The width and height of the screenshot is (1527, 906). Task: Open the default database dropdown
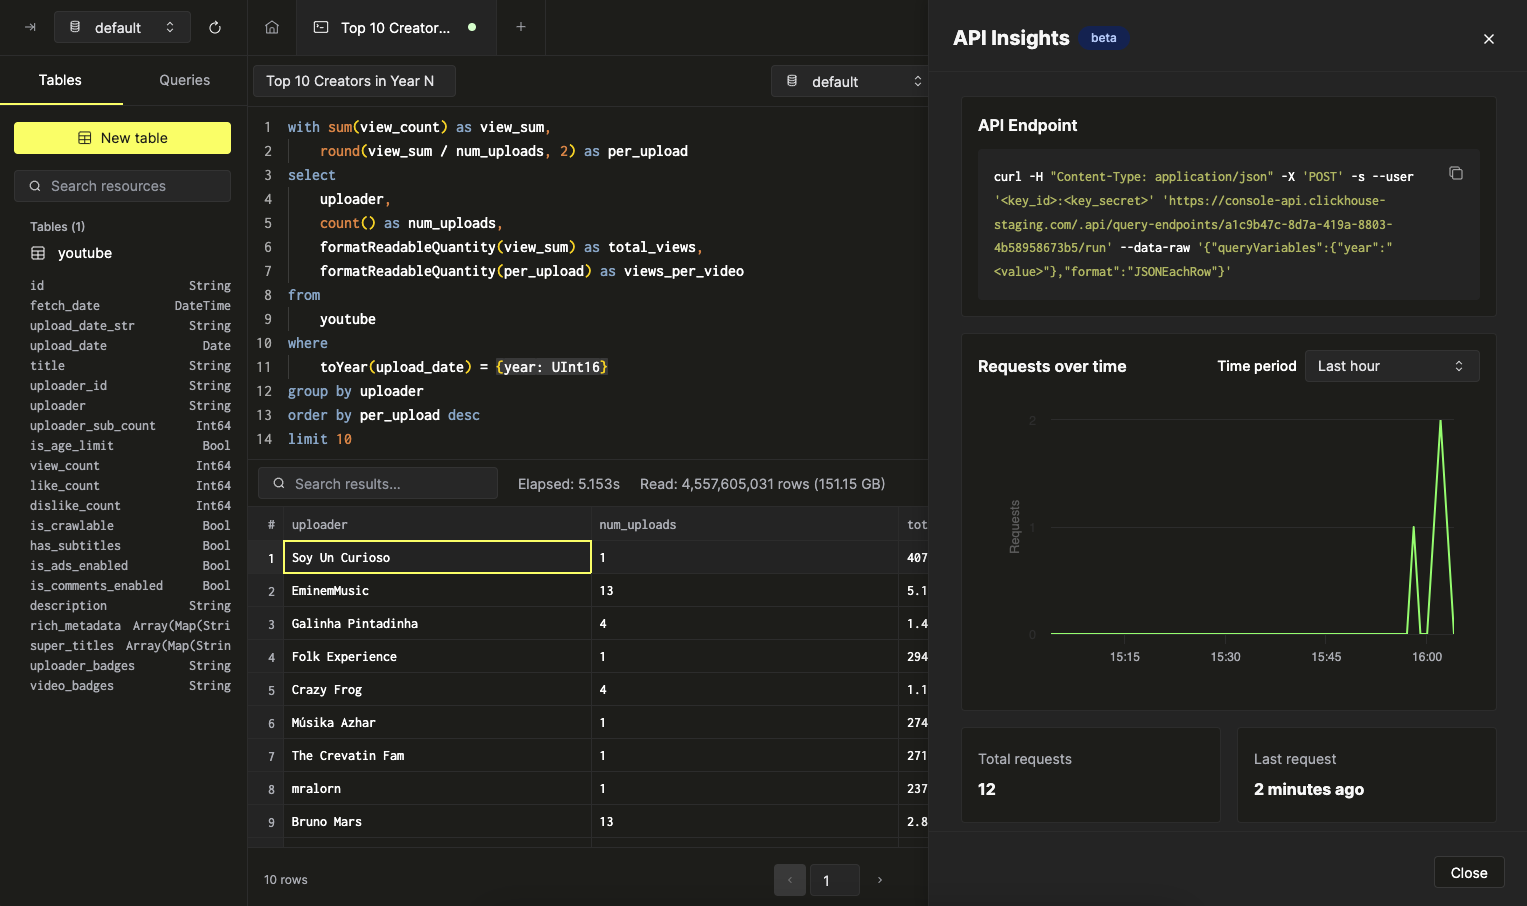[122, 27]
